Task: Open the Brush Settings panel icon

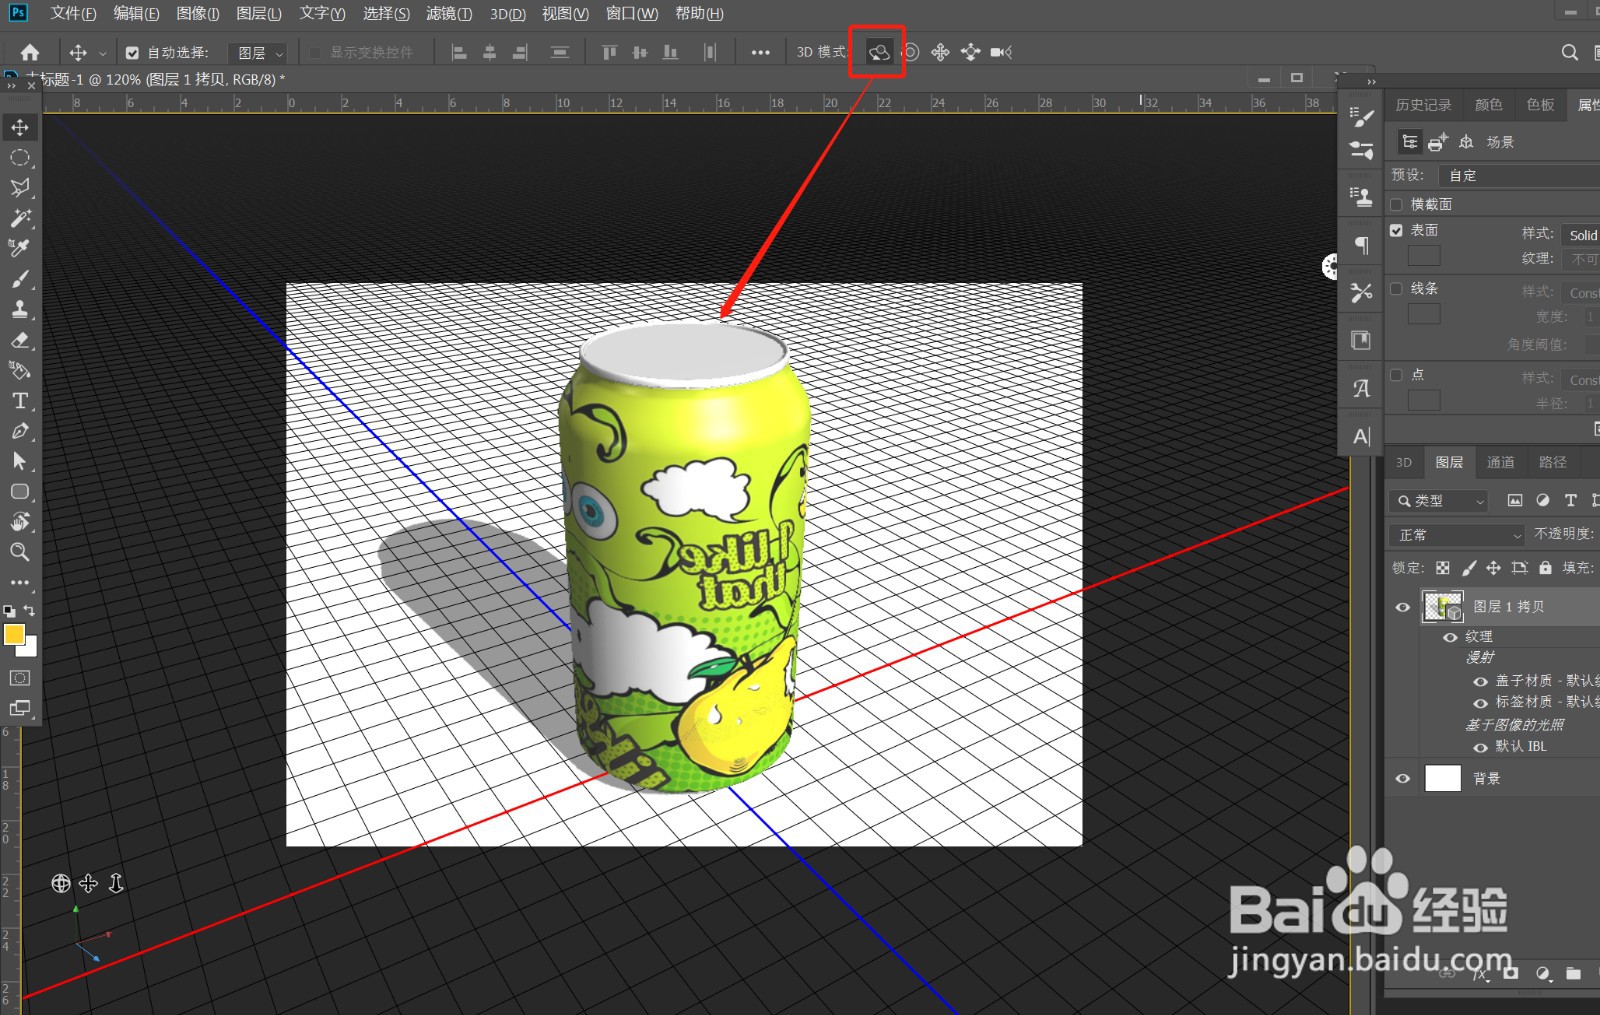Action: tap(1361, 117)
